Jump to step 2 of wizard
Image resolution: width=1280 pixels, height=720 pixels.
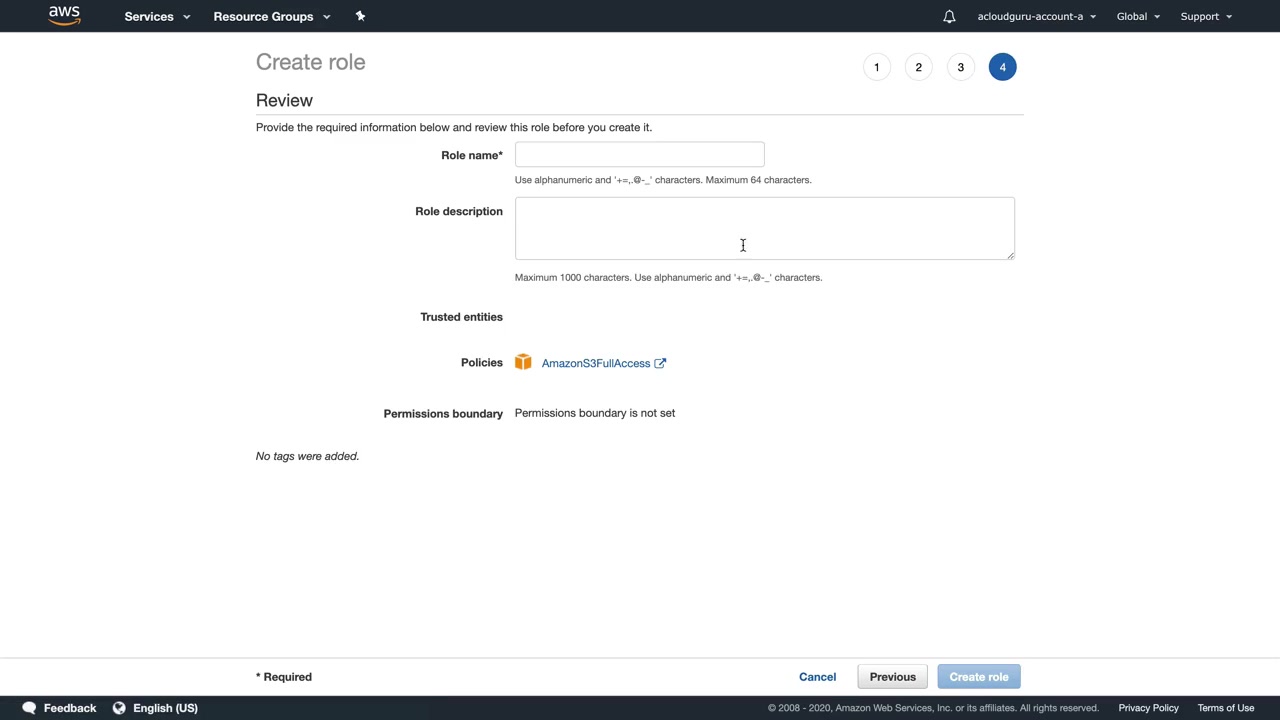[918, 67]
